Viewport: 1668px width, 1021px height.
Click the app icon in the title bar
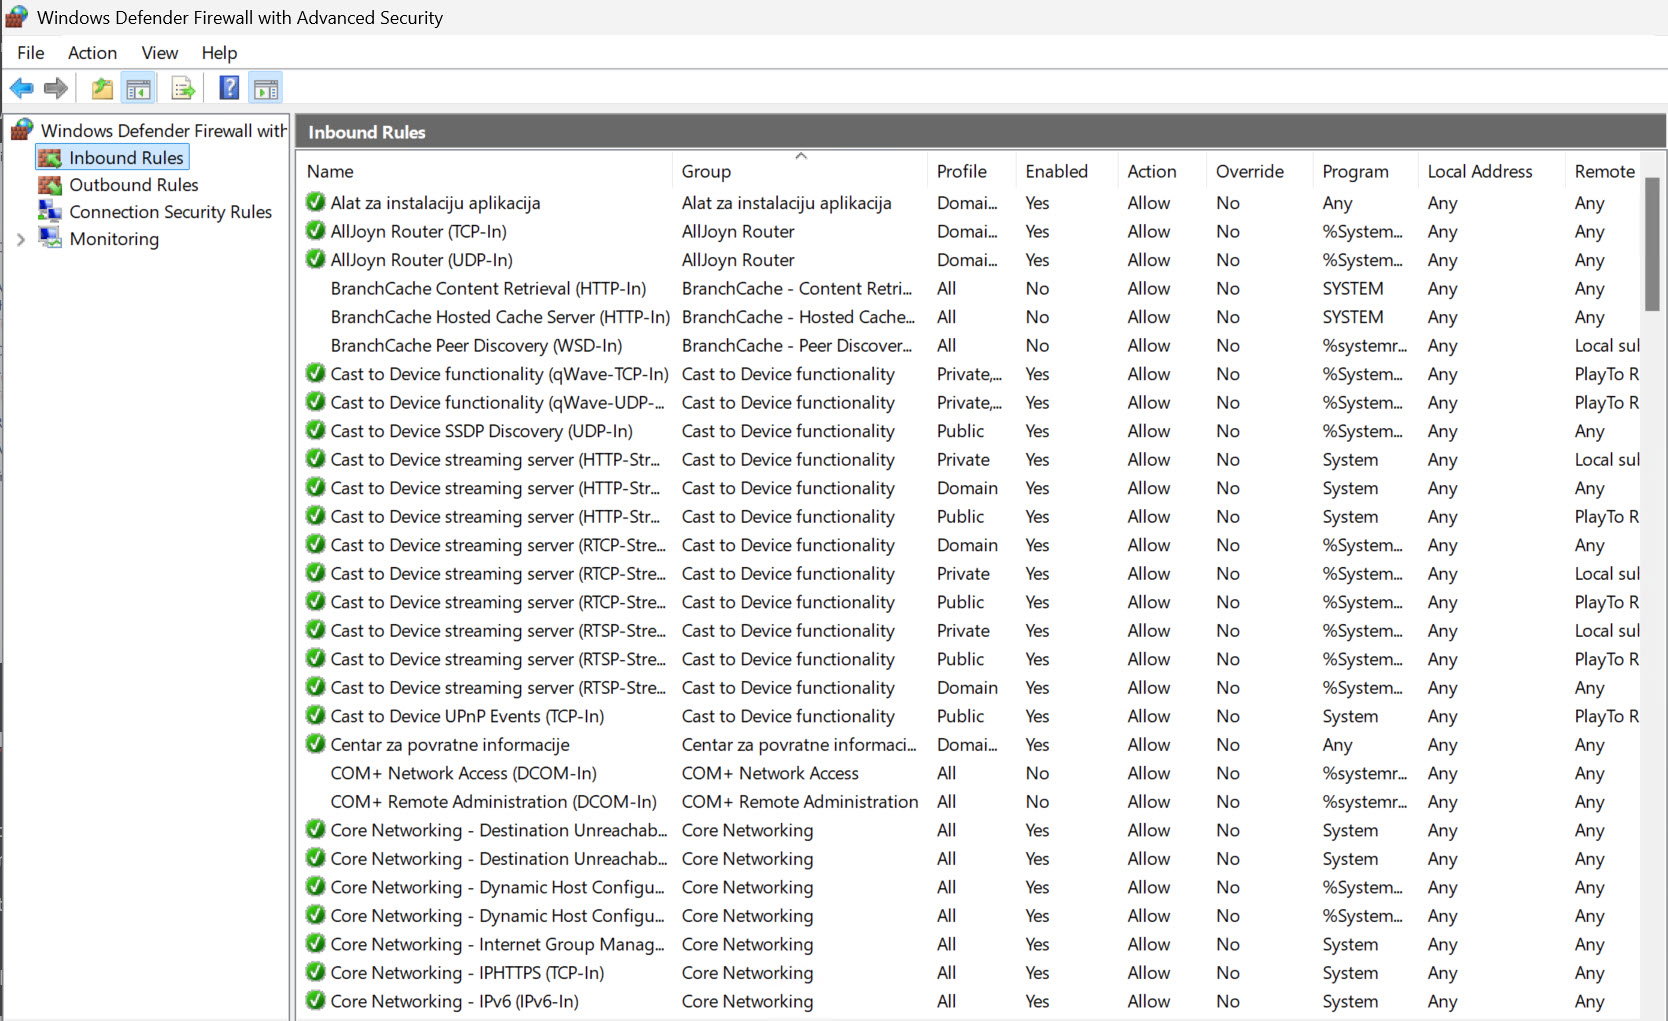(x=16, y=17)
